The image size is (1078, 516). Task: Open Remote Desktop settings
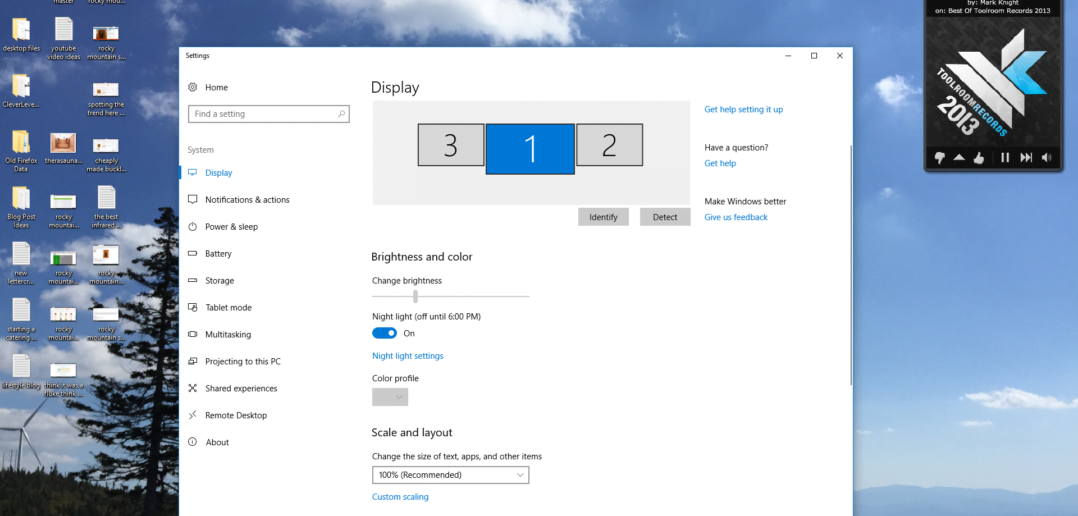pyautogui.click(x=236, y=416)
